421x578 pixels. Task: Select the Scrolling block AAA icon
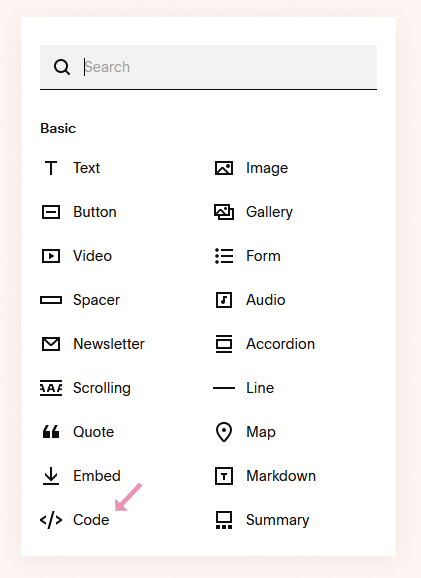click(51, 388)
